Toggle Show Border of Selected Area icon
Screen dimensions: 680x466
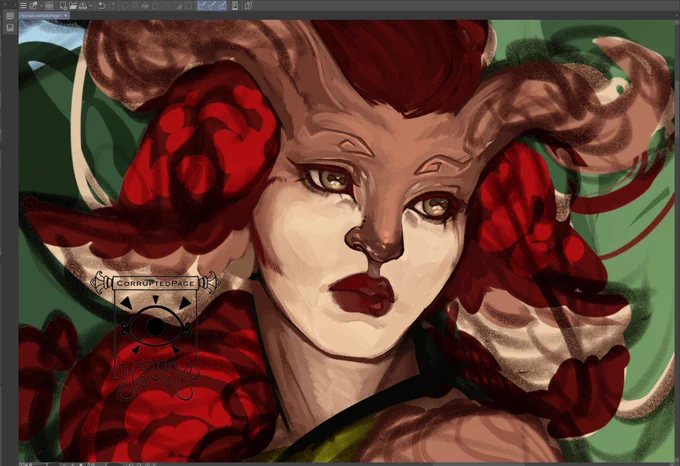188,6
